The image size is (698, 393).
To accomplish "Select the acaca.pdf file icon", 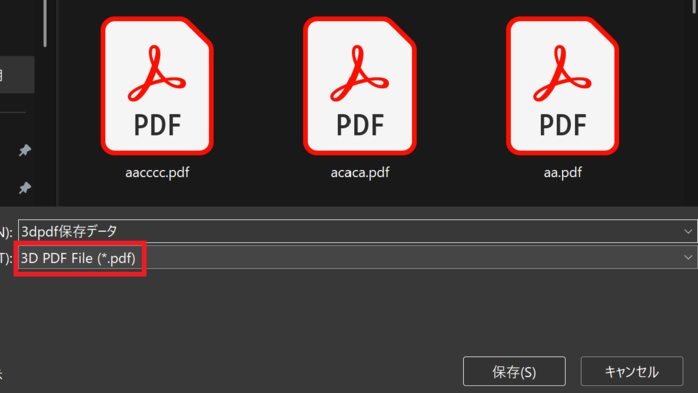I will pos(360,86).
